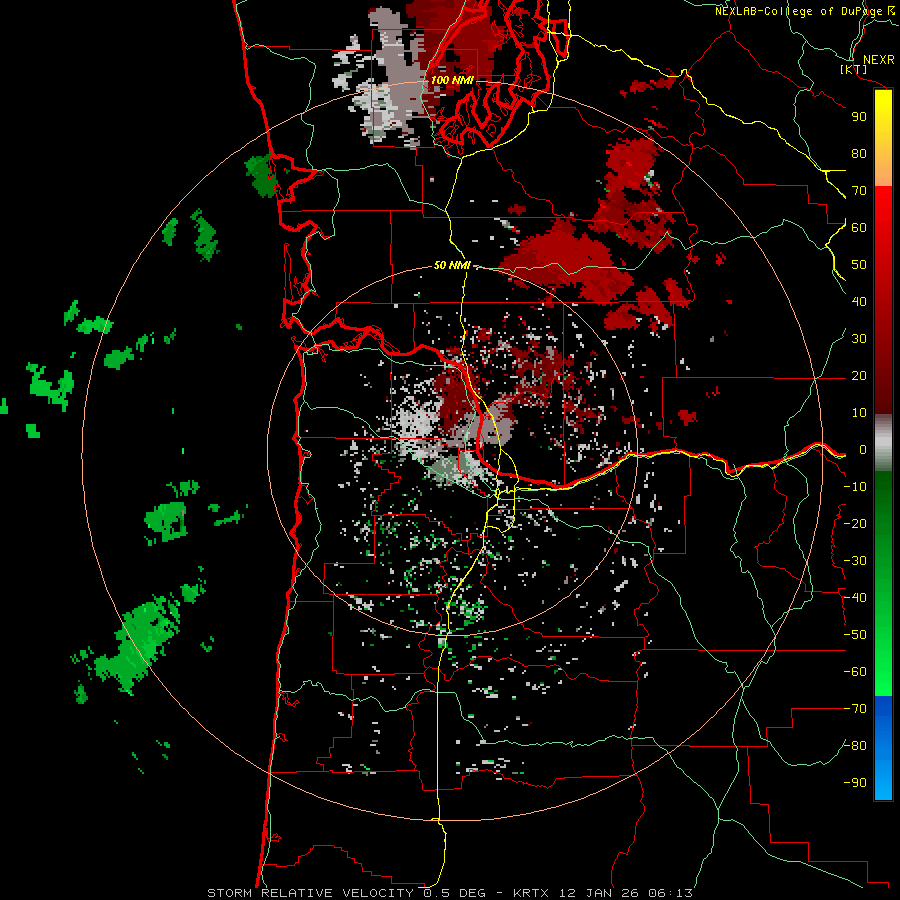
Task: Click the "-20" value on the velocity scale
Action: pyautogui.click(x=855, y=523)
